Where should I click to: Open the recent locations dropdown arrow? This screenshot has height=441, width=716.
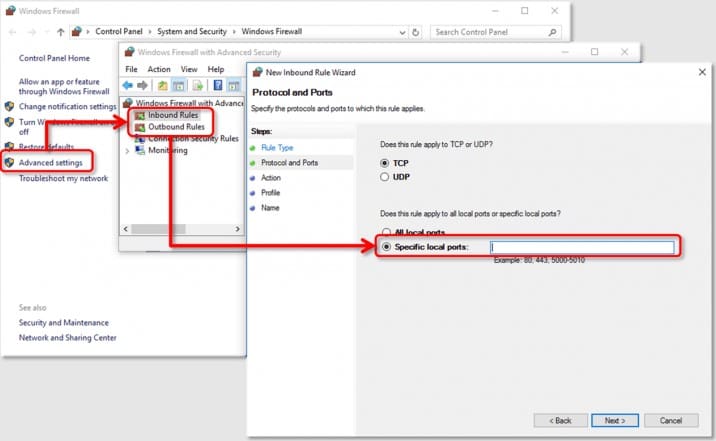tap(47, 32)
